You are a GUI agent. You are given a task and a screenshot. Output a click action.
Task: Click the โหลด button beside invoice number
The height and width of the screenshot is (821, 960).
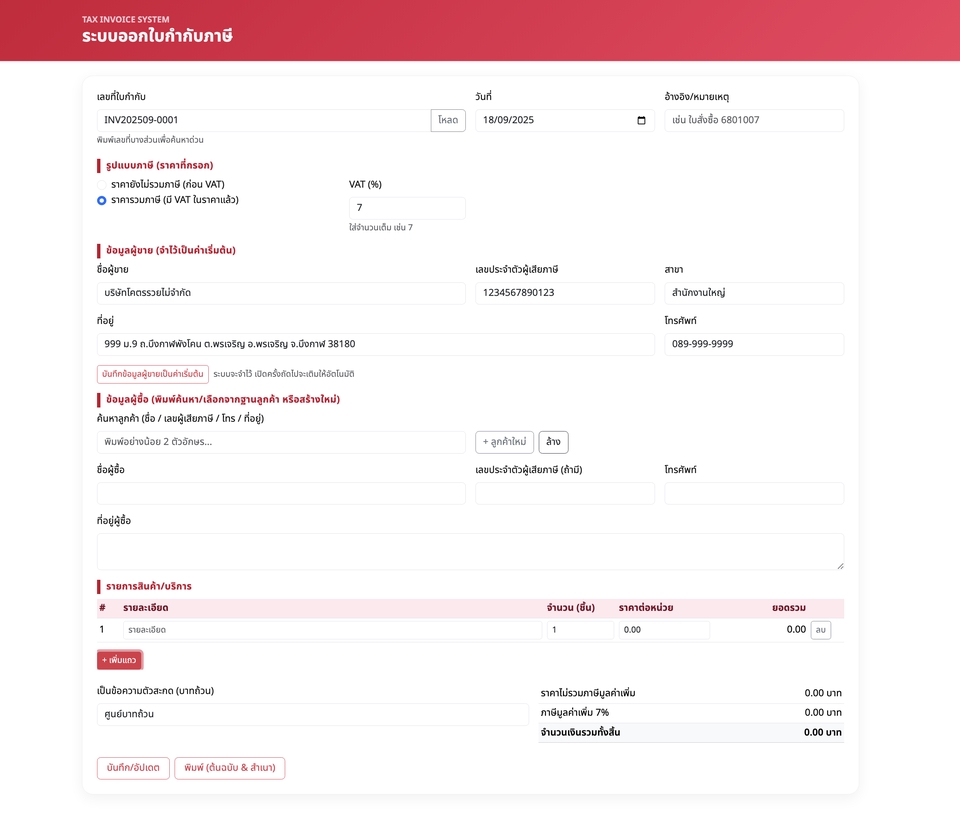[x=448, y=120]
